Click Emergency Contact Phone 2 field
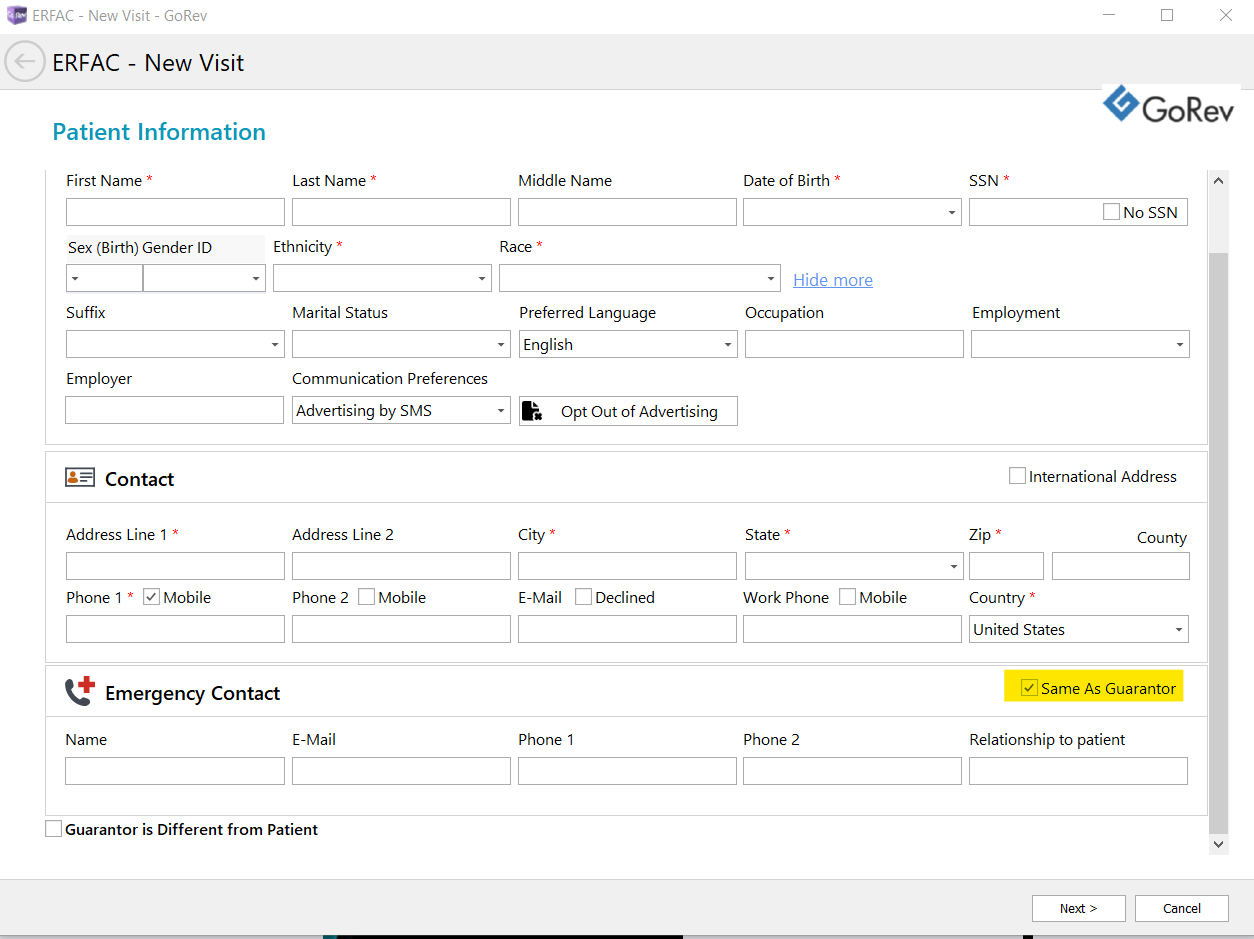Image resolution: width=1254 pixels, height=939 pixels. pos(852,771)
